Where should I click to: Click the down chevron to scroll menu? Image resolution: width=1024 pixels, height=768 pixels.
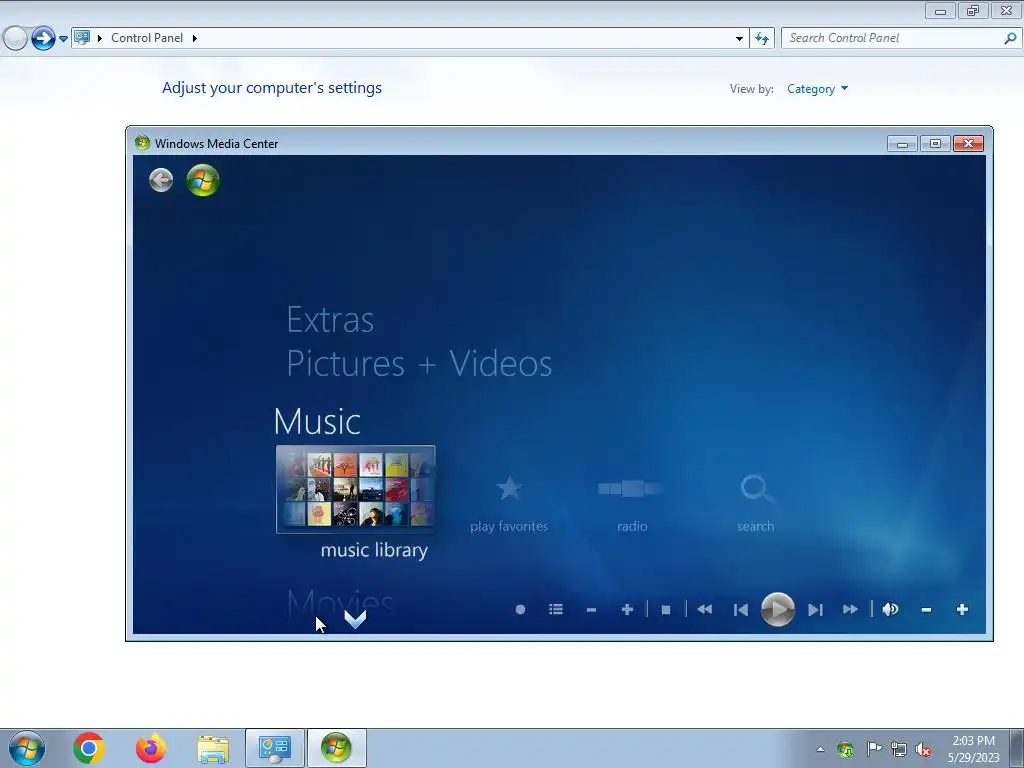(x=355, y=619)
